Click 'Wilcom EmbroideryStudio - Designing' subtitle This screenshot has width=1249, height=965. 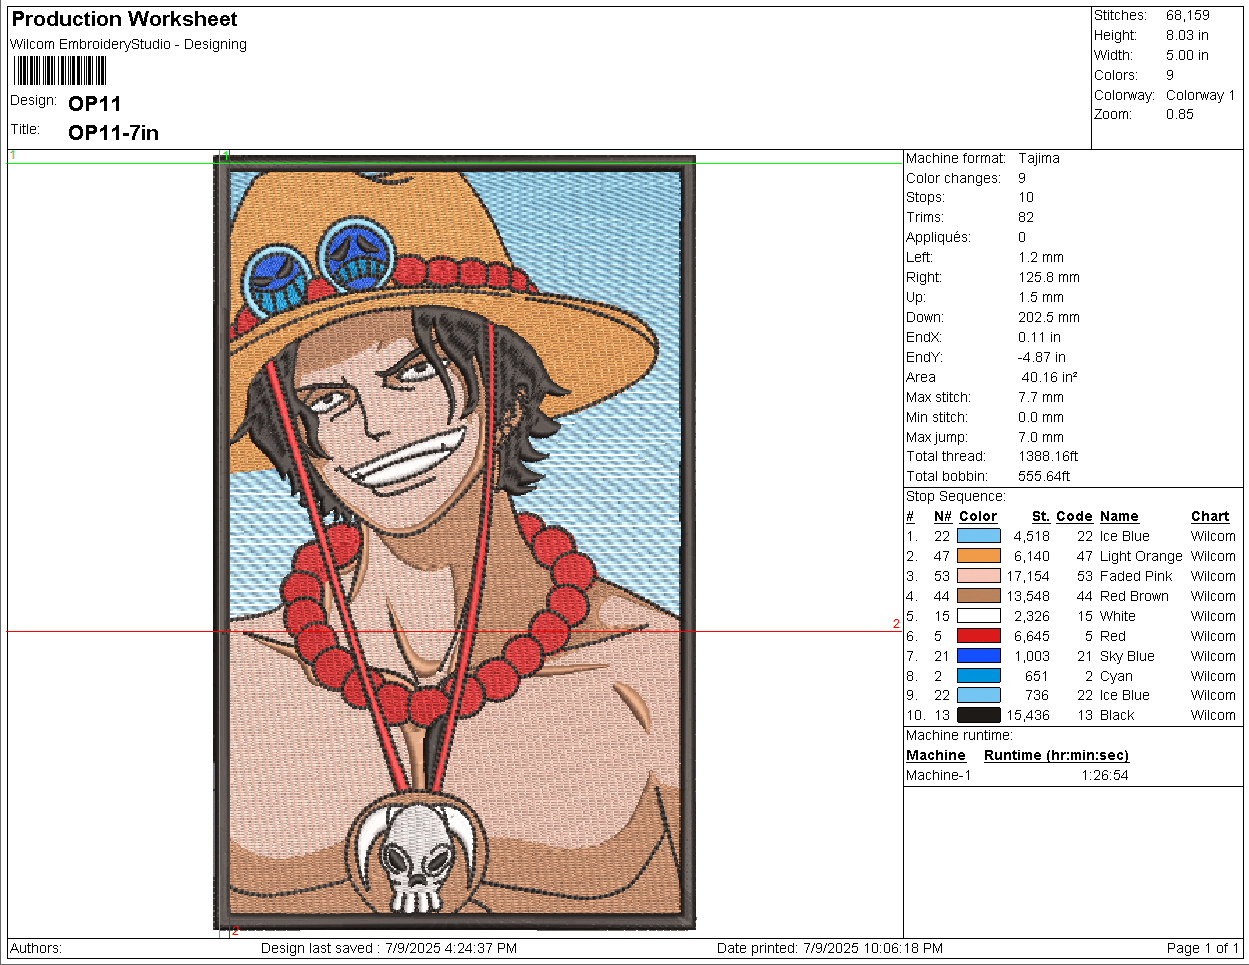[x=128, y=44]
